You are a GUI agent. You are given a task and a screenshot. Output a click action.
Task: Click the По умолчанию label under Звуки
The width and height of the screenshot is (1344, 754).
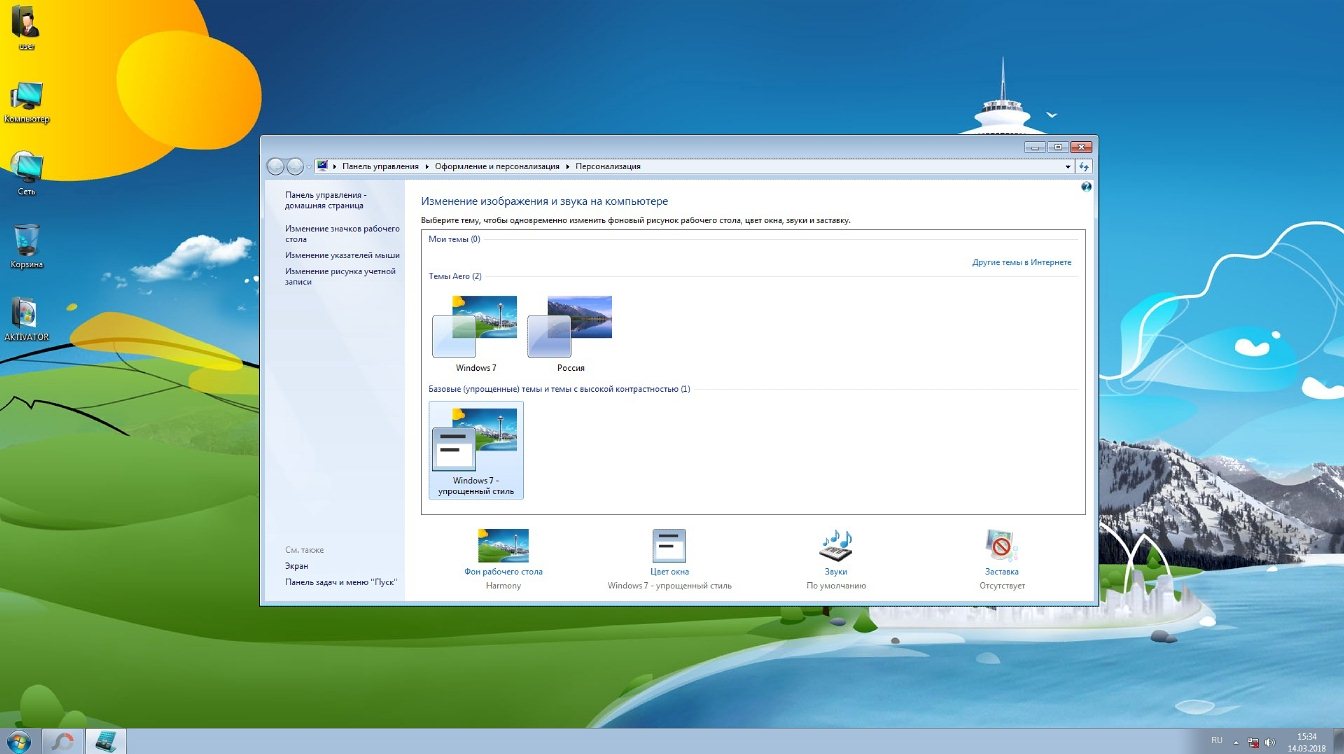click(x=836, y=585)
